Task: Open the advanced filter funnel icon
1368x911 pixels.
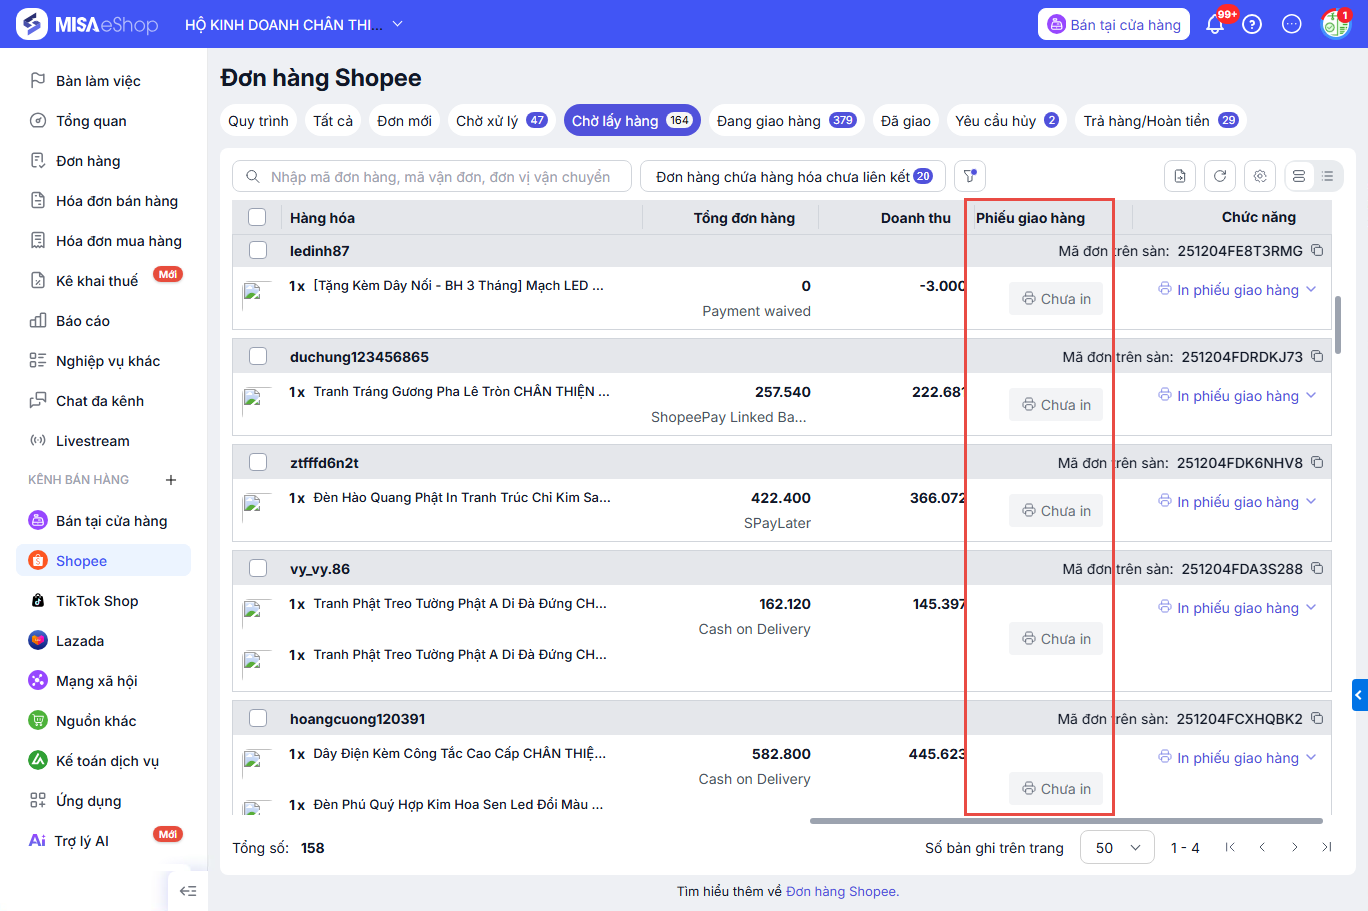Action: [970, 176]
